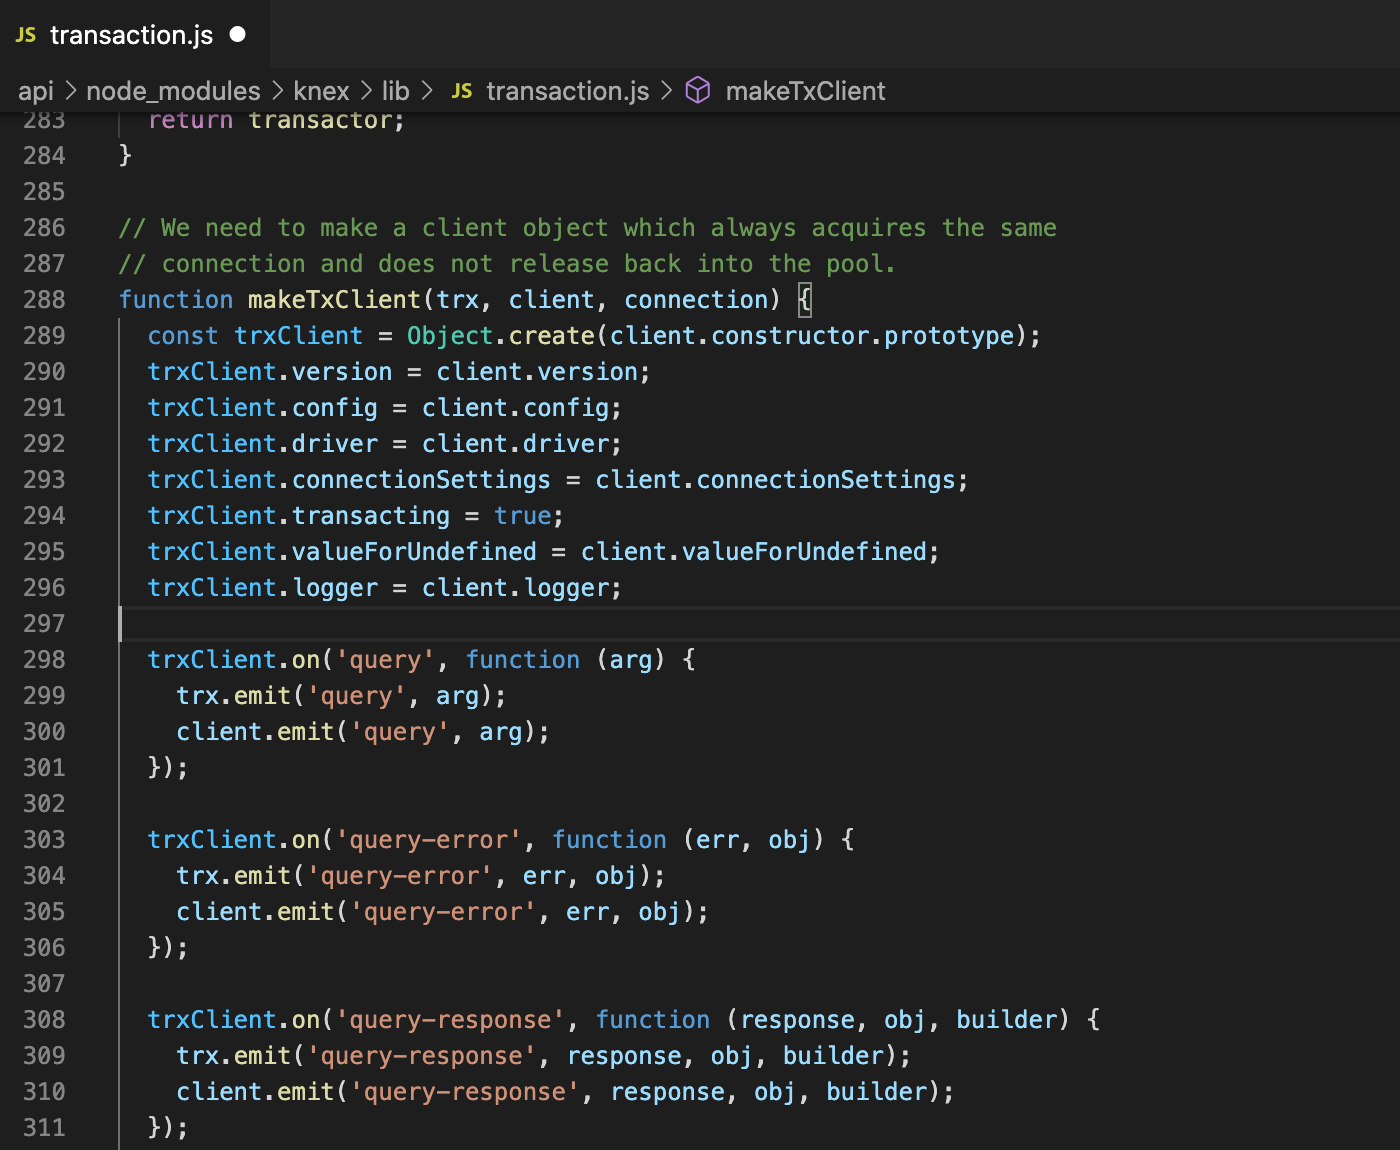This screenshot has height=1150, width=1400.
Task: Click the 'connection' parameter on line 288
Action: pos(696,300)
